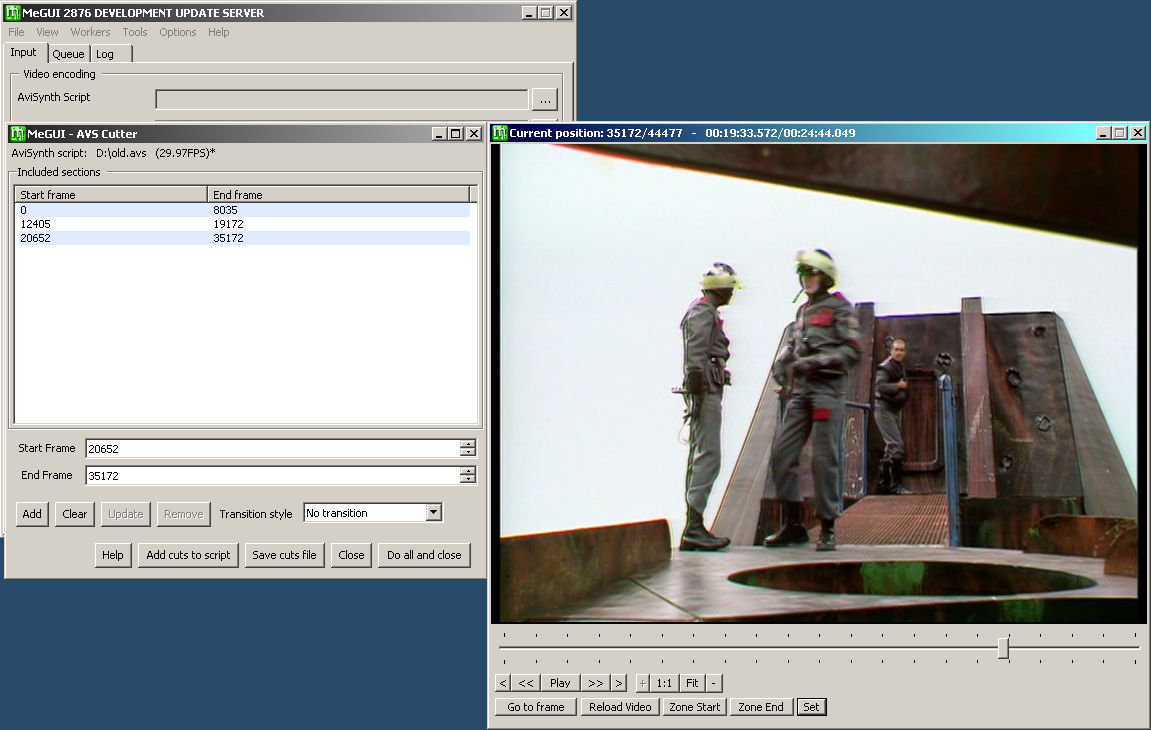
Task: Click the Close button in AVS Cutter
Action: pos(351,555)
